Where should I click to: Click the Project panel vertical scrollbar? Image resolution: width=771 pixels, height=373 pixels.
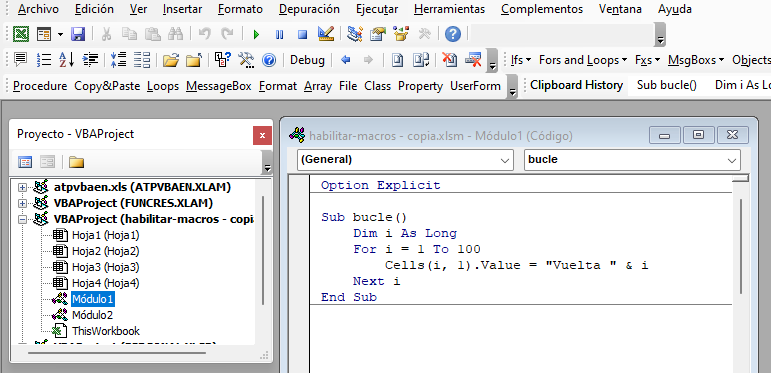263,251
